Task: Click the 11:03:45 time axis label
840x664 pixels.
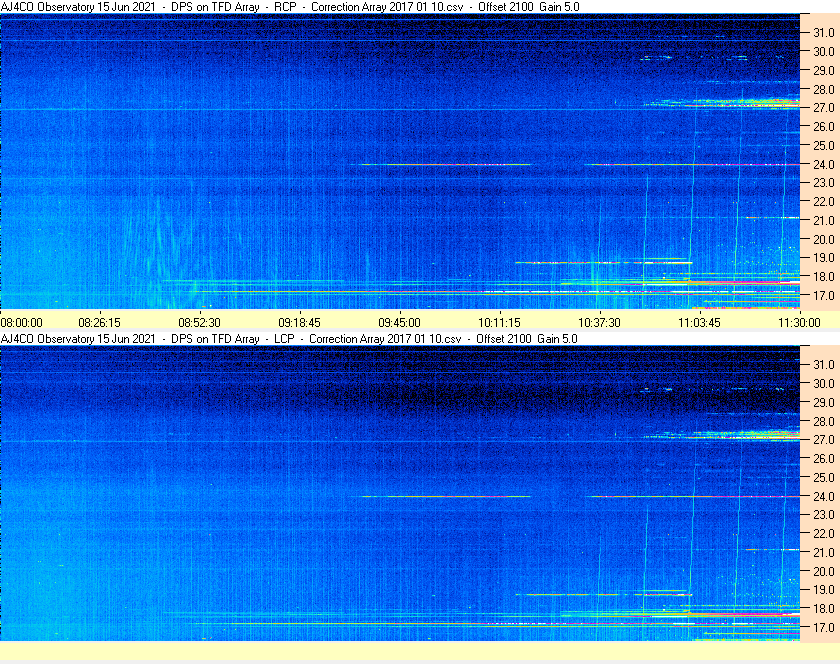Action: tap(700, 323)
